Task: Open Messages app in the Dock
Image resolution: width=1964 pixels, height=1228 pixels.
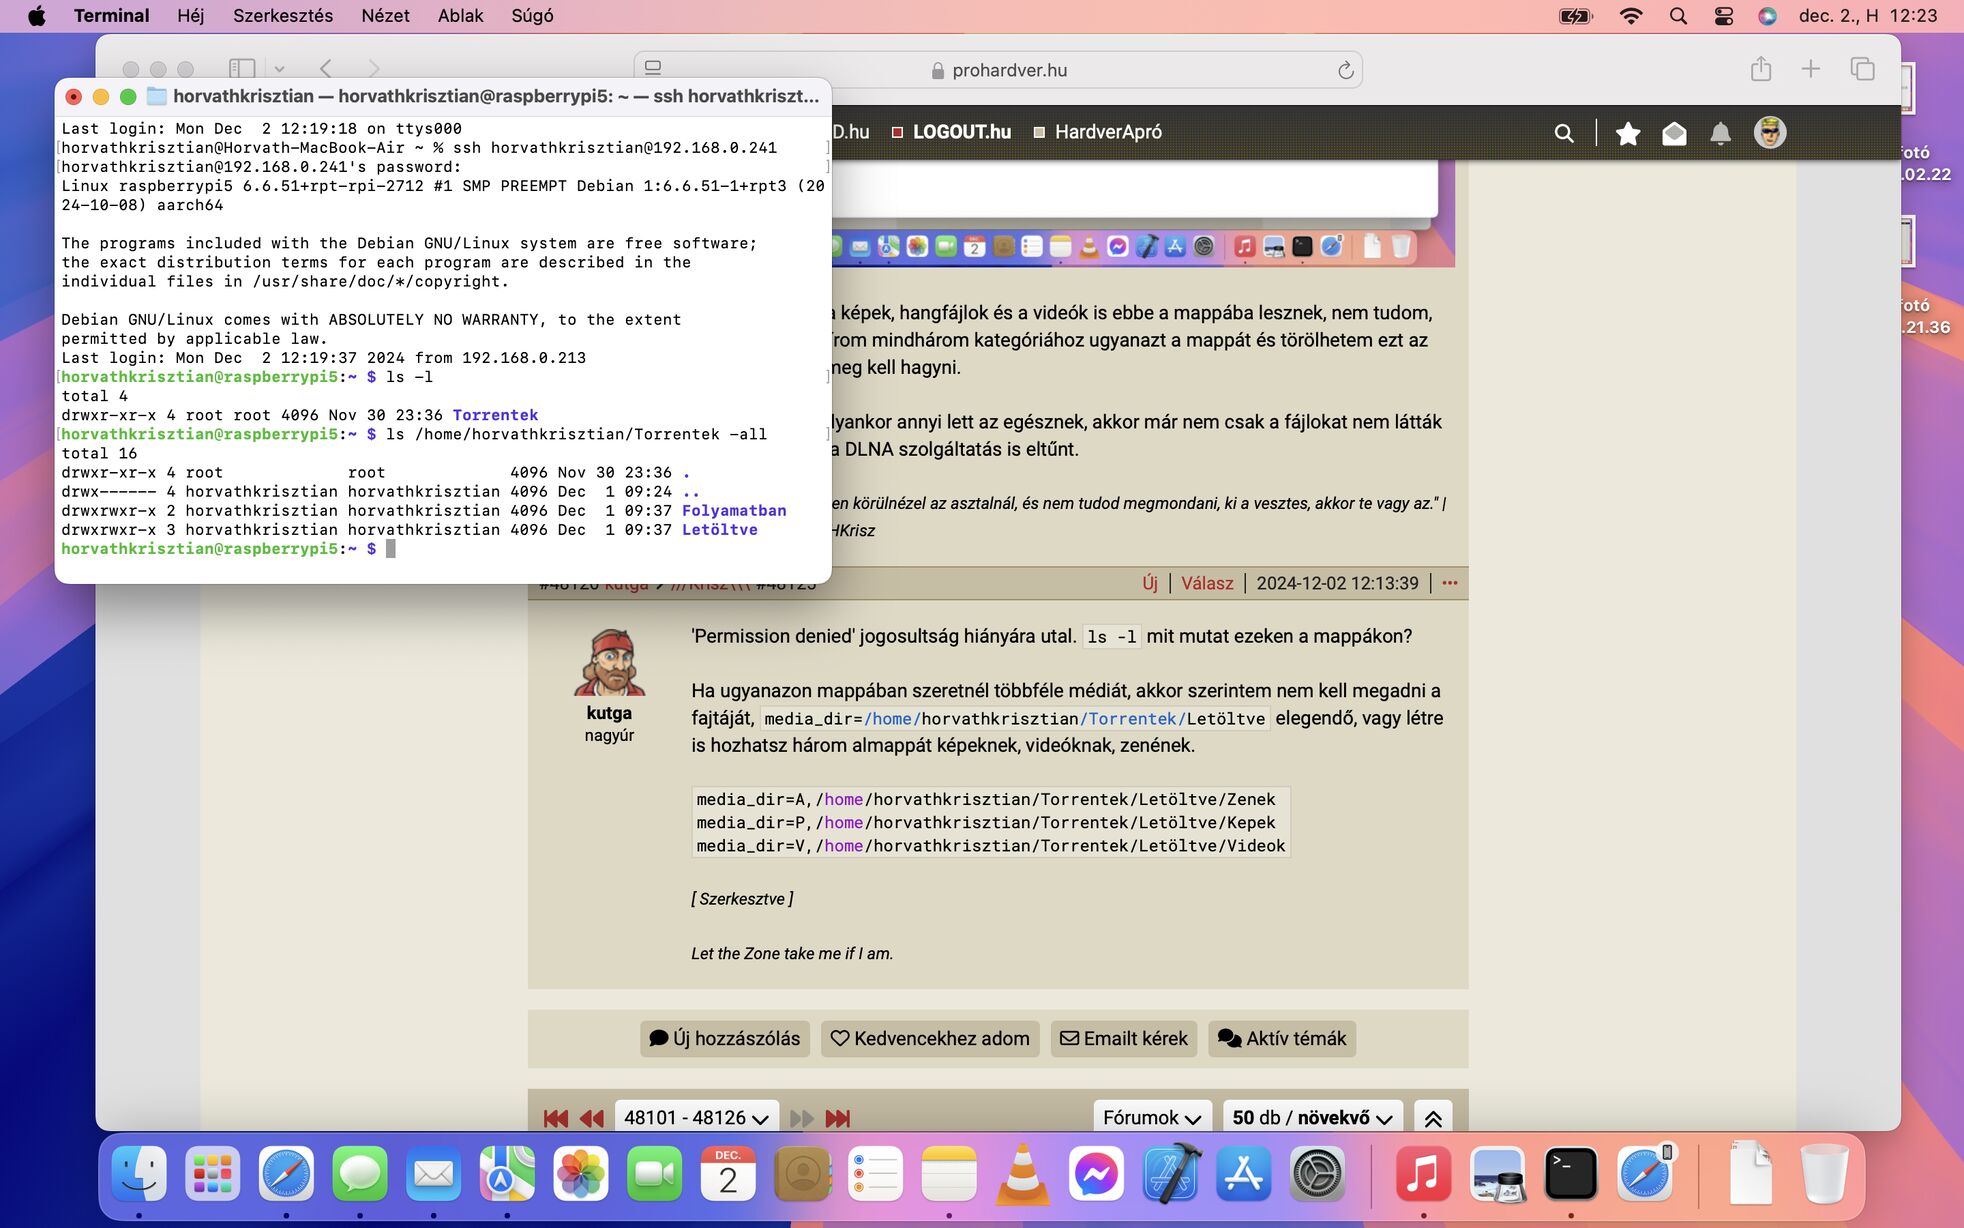Action: click(360, 1173)
